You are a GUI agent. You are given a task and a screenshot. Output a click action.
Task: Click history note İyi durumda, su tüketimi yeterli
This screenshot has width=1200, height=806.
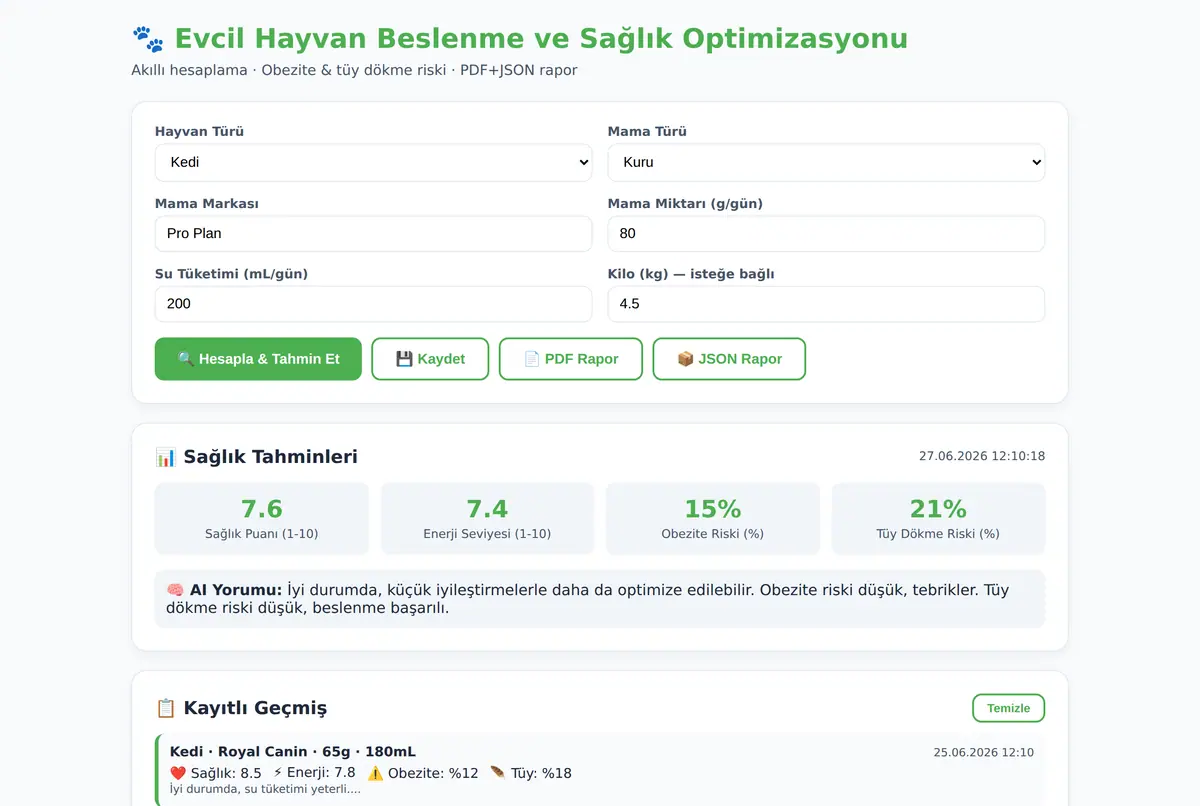pyautogui.click(x=265, y=790)
